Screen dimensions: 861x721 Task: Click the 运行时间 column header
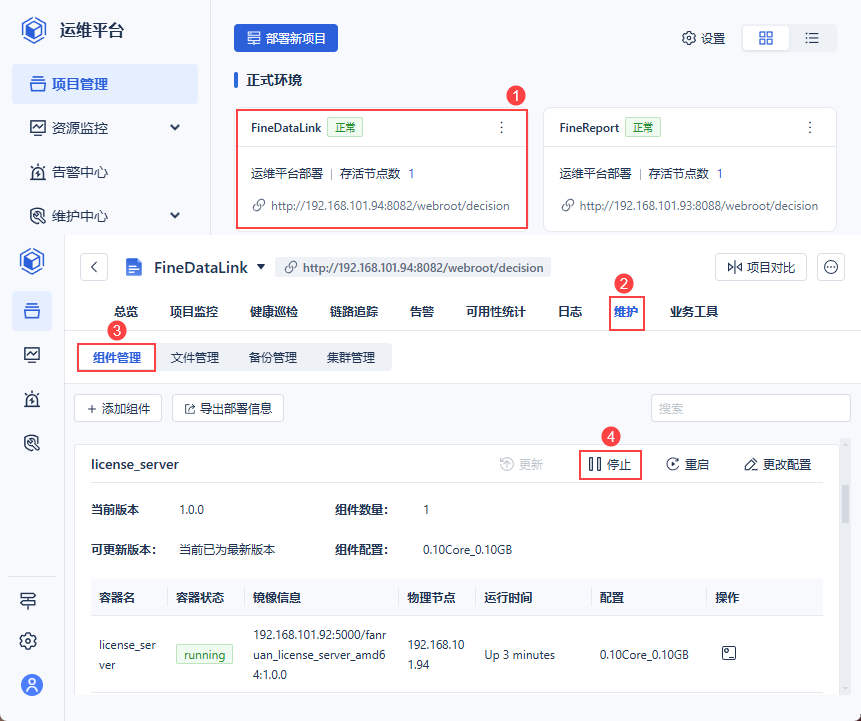tap(508, 597)
